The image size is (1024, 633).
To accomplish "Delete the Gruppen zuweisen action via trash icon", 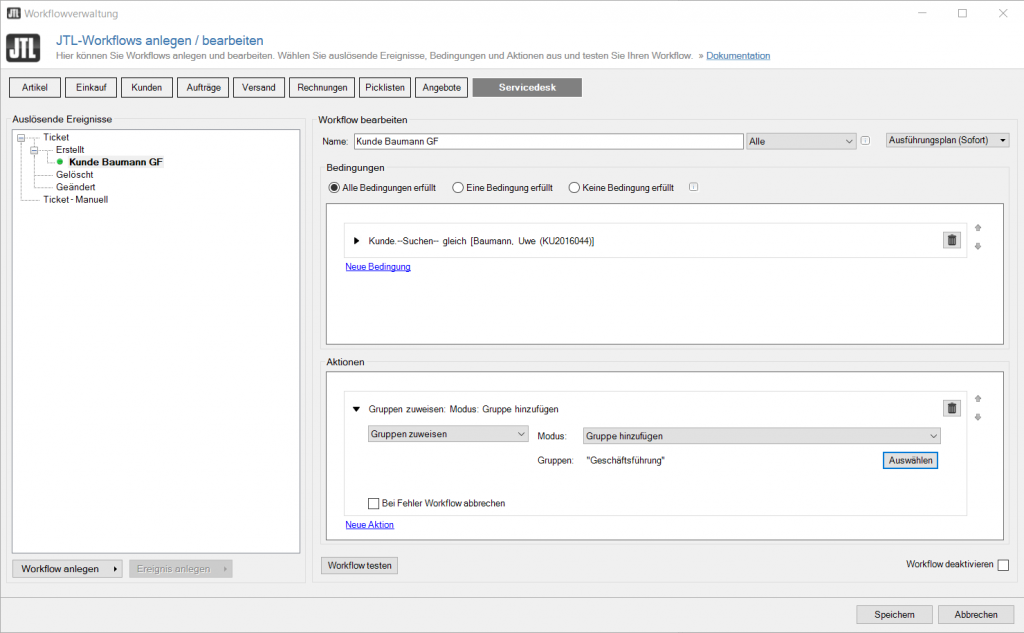I will [x=951, y=408].
